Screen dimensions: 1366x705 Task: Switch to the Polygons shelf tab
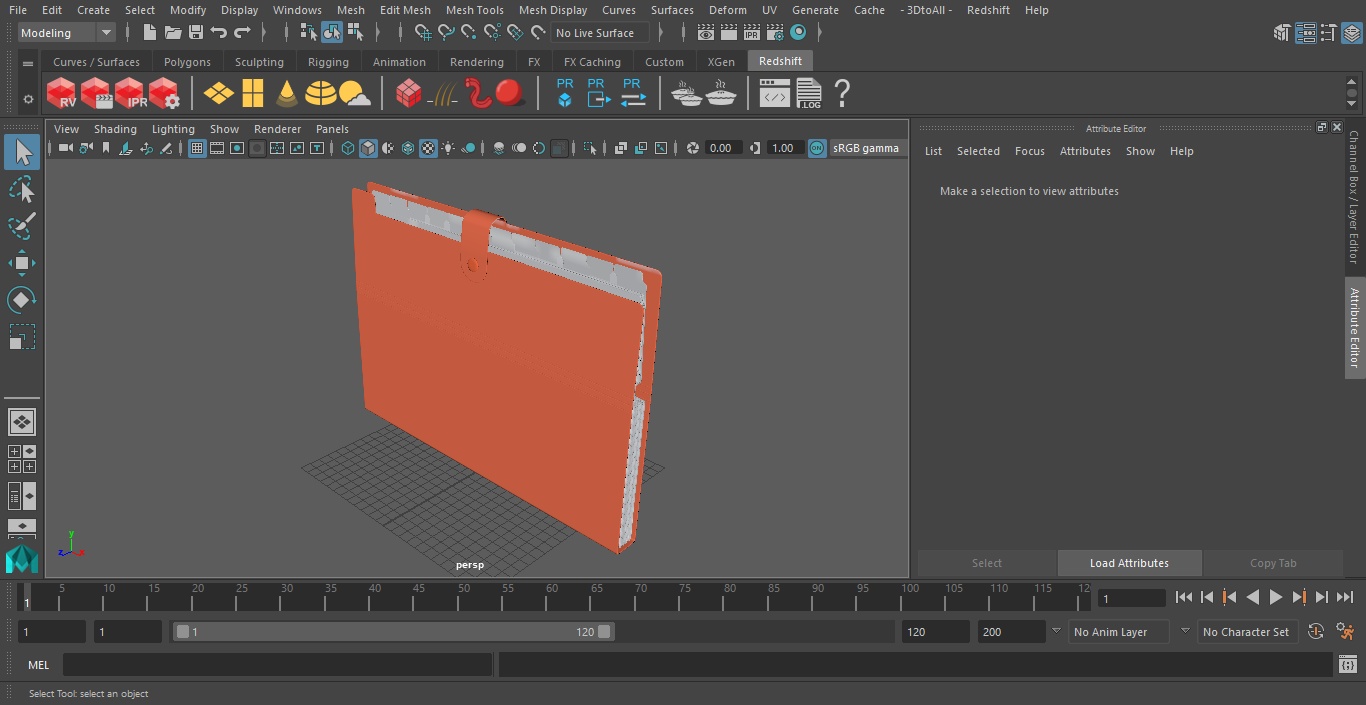tap(187, 62)
